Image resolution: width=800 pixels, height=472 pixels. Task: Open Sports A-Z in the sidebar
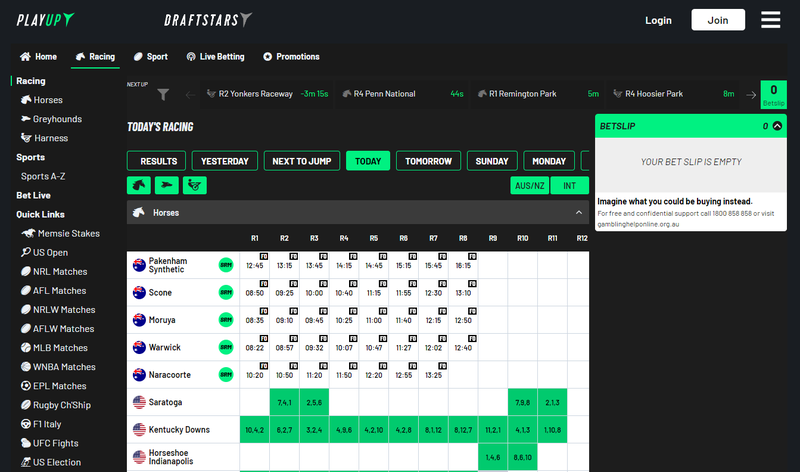coord(43,176)
